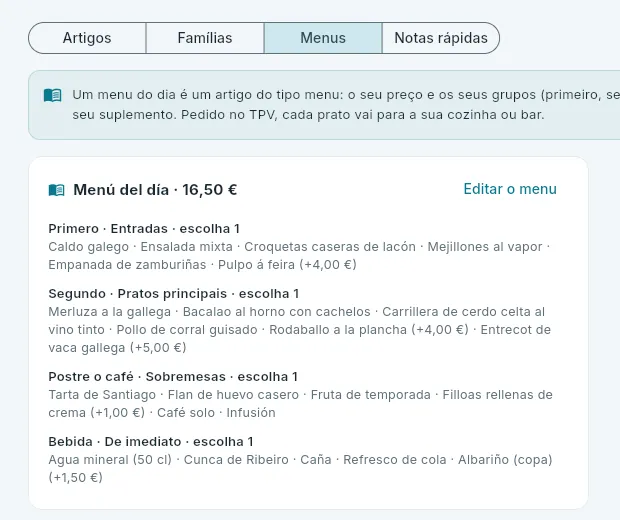Click the book icon in info banner
This screenshot has width=620, height=520.
[53, 95]
